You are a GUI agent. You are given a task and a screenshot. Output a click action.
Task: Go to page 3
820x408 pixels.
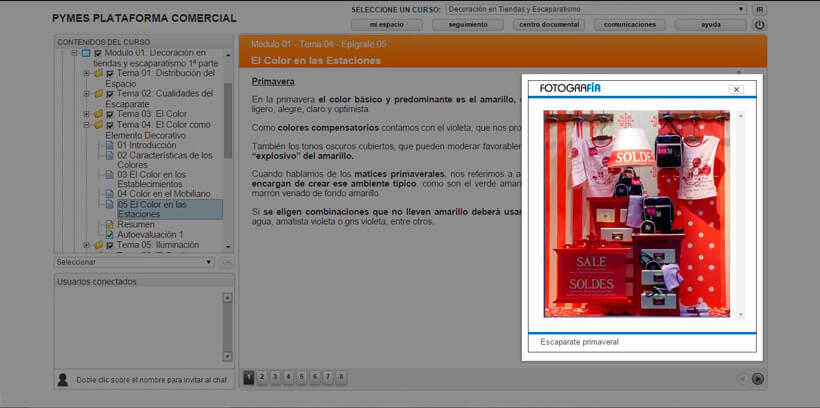275,377
